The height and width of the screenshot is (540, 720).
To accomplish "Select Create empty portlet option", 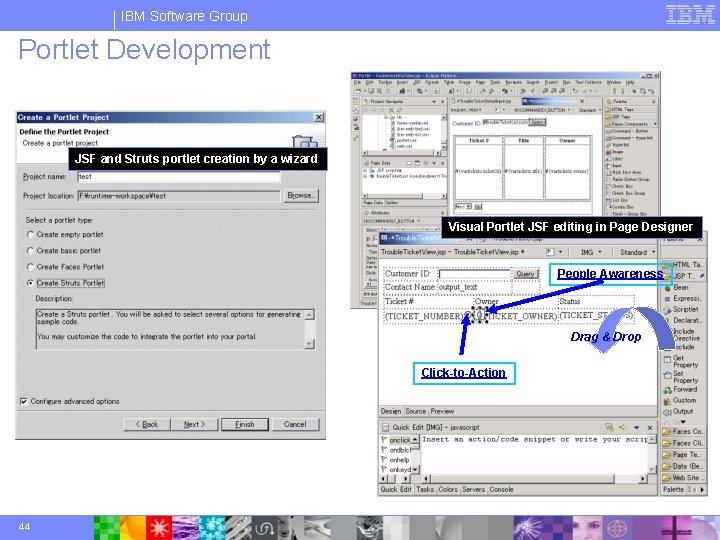I will tap(65, 235).
